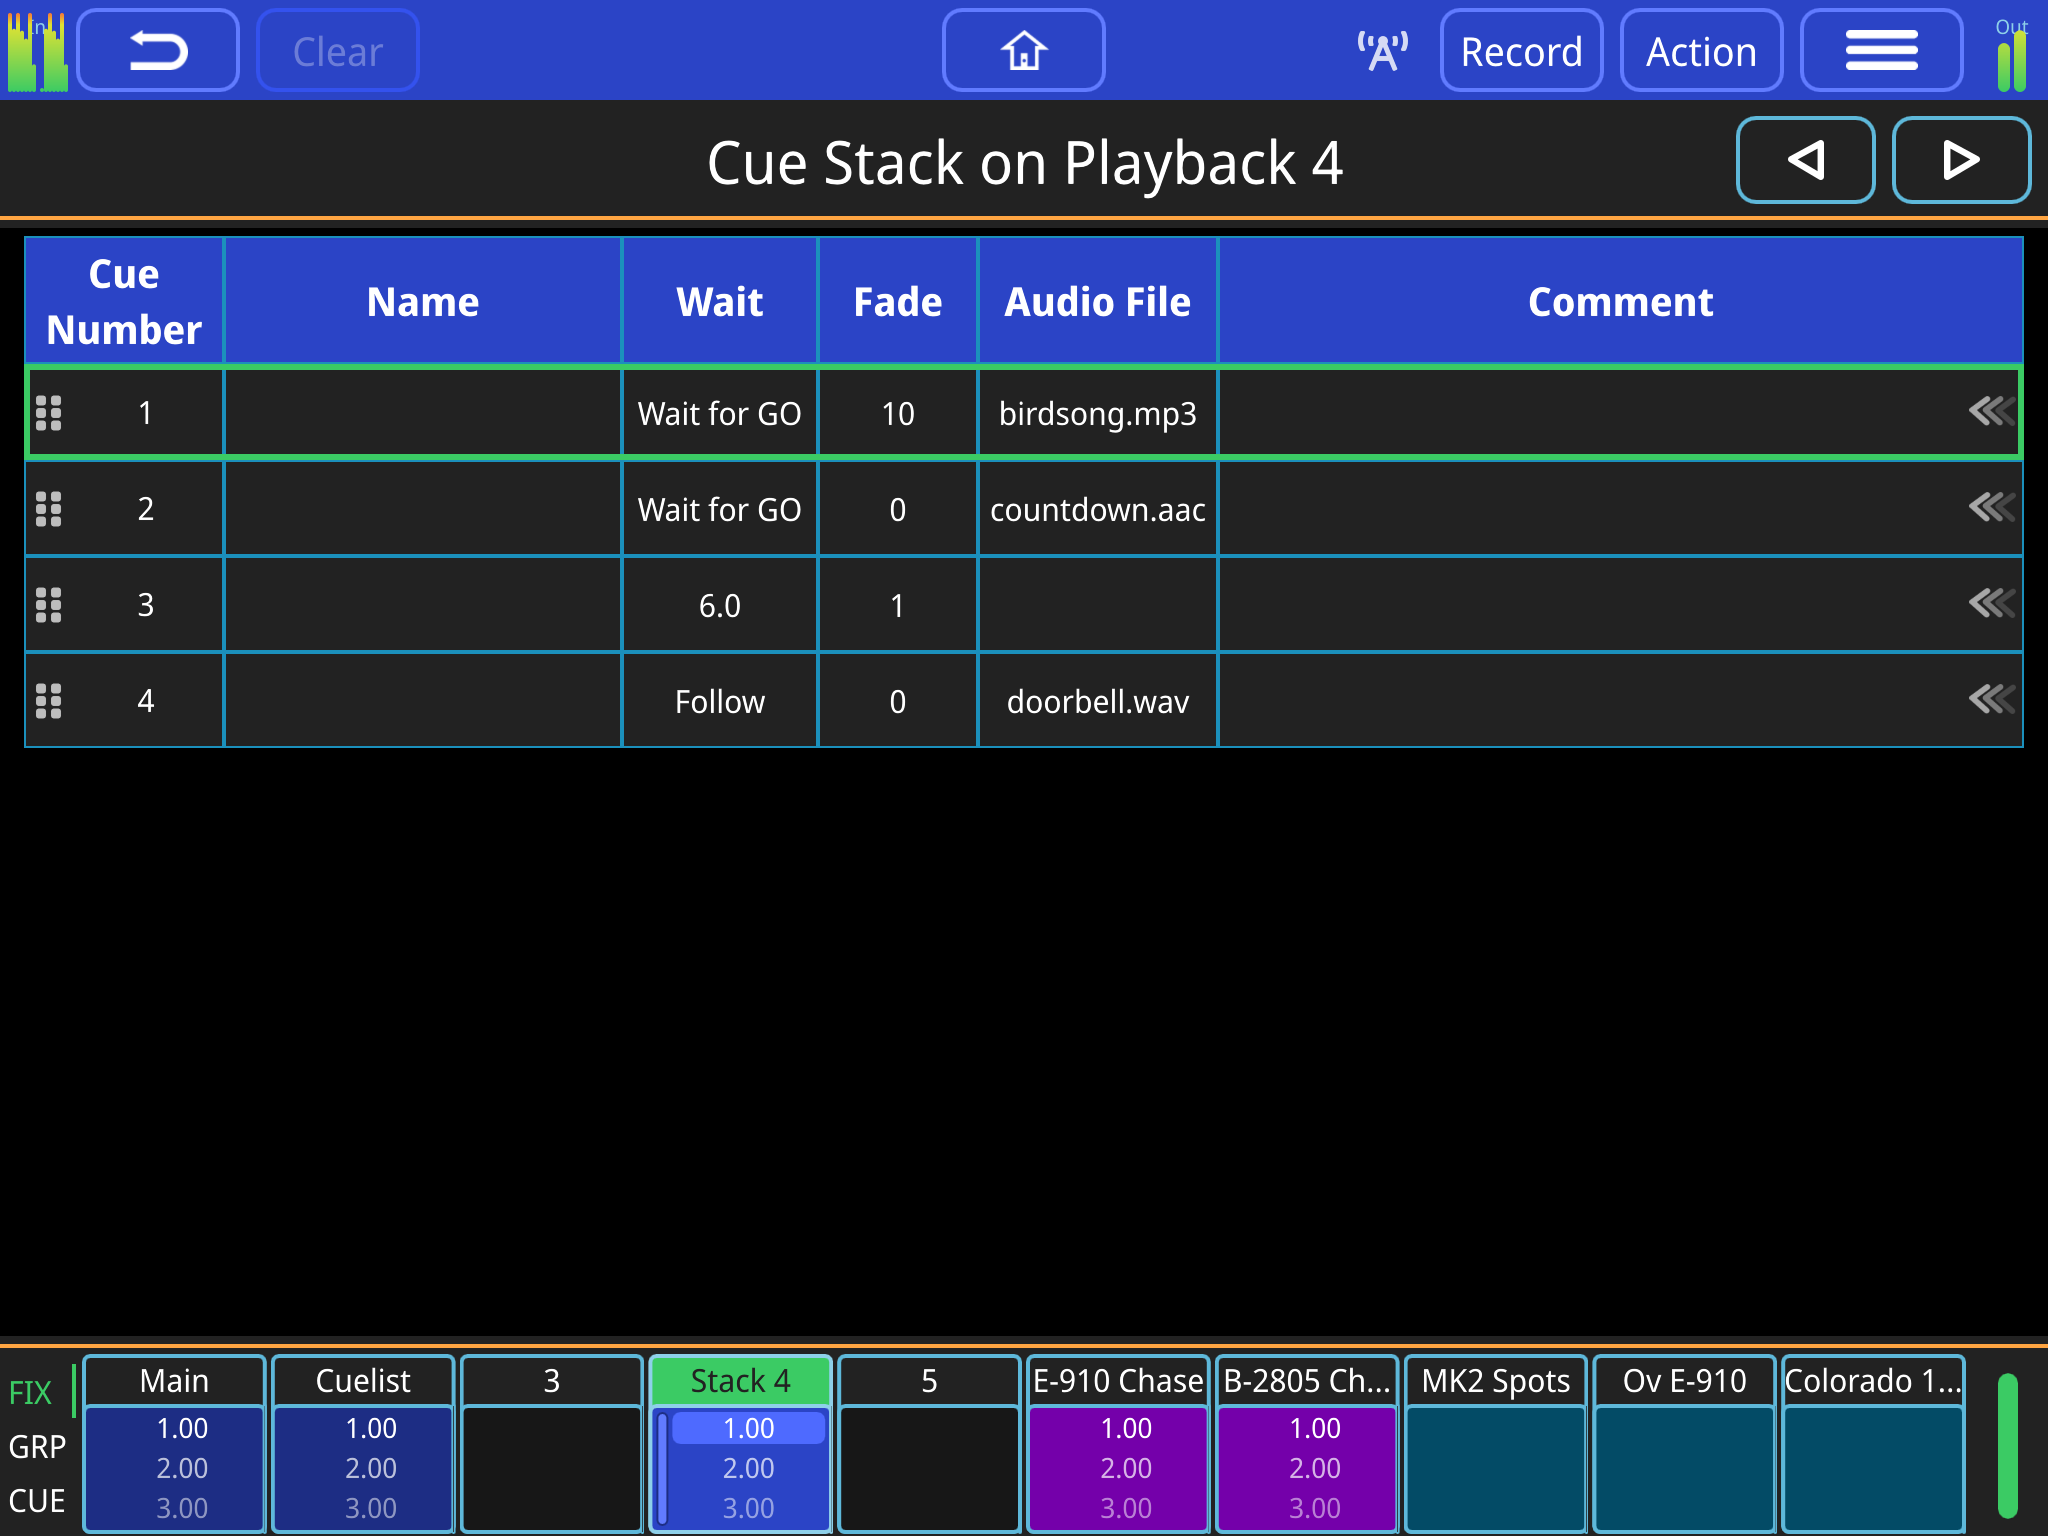
Task: Select the countdown.aac audio file cell
Action: [1096, 508]
